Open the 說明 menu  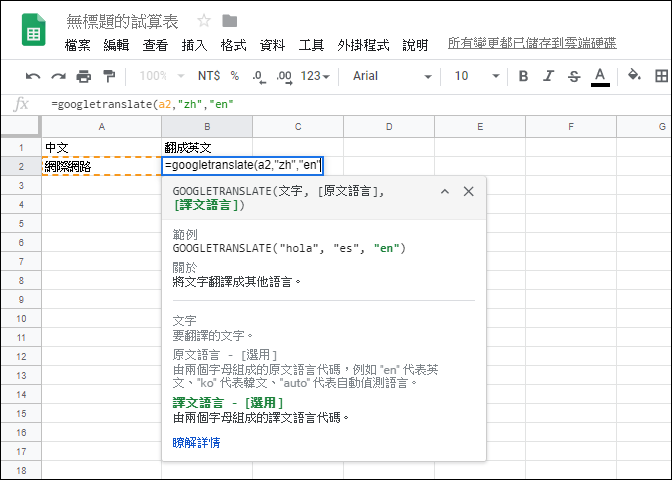coord(415,45)
